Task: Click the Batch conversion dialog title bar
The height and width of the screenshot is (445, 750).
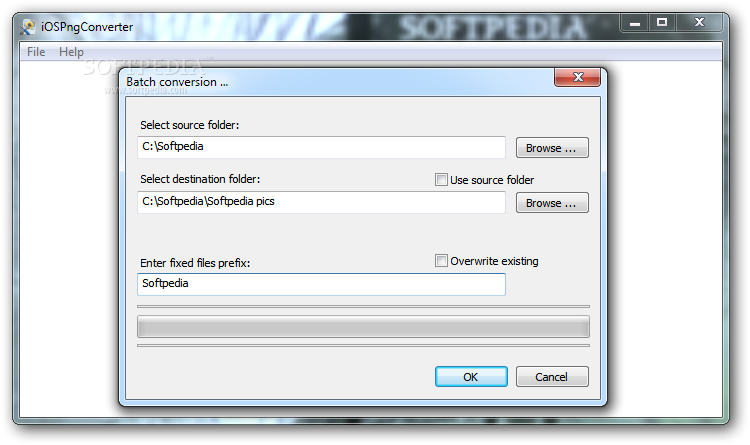Action: (x=337, y=82)
